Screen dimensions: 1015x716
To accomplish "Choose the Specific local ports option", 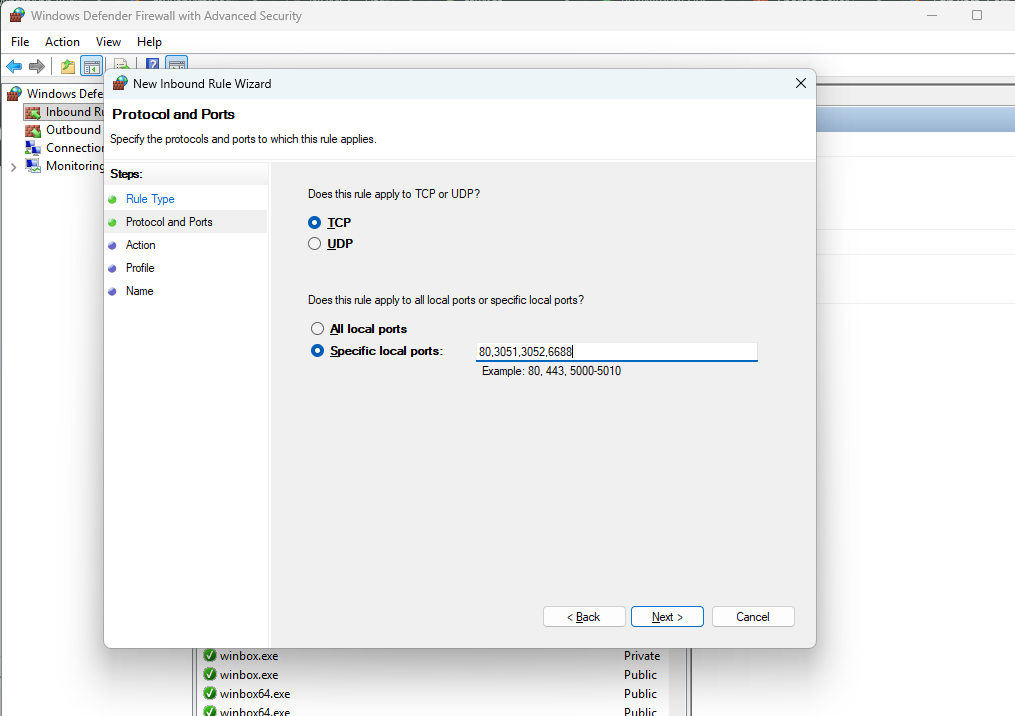I will [x=317, y=351].
